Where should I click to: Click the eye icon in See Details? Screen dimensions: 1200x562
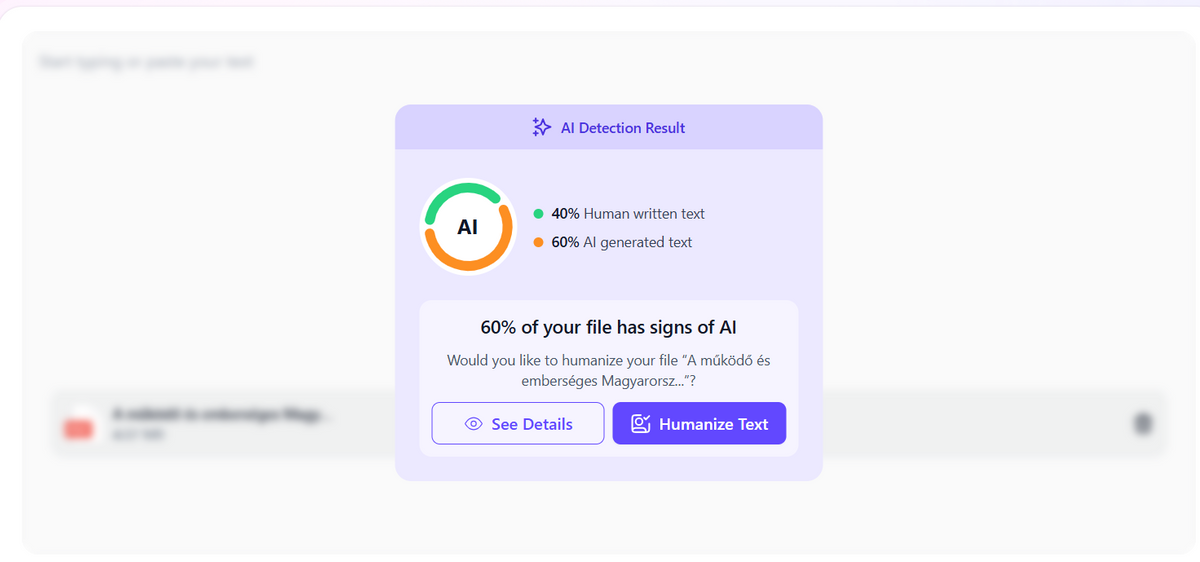click(x=474, y=424)
